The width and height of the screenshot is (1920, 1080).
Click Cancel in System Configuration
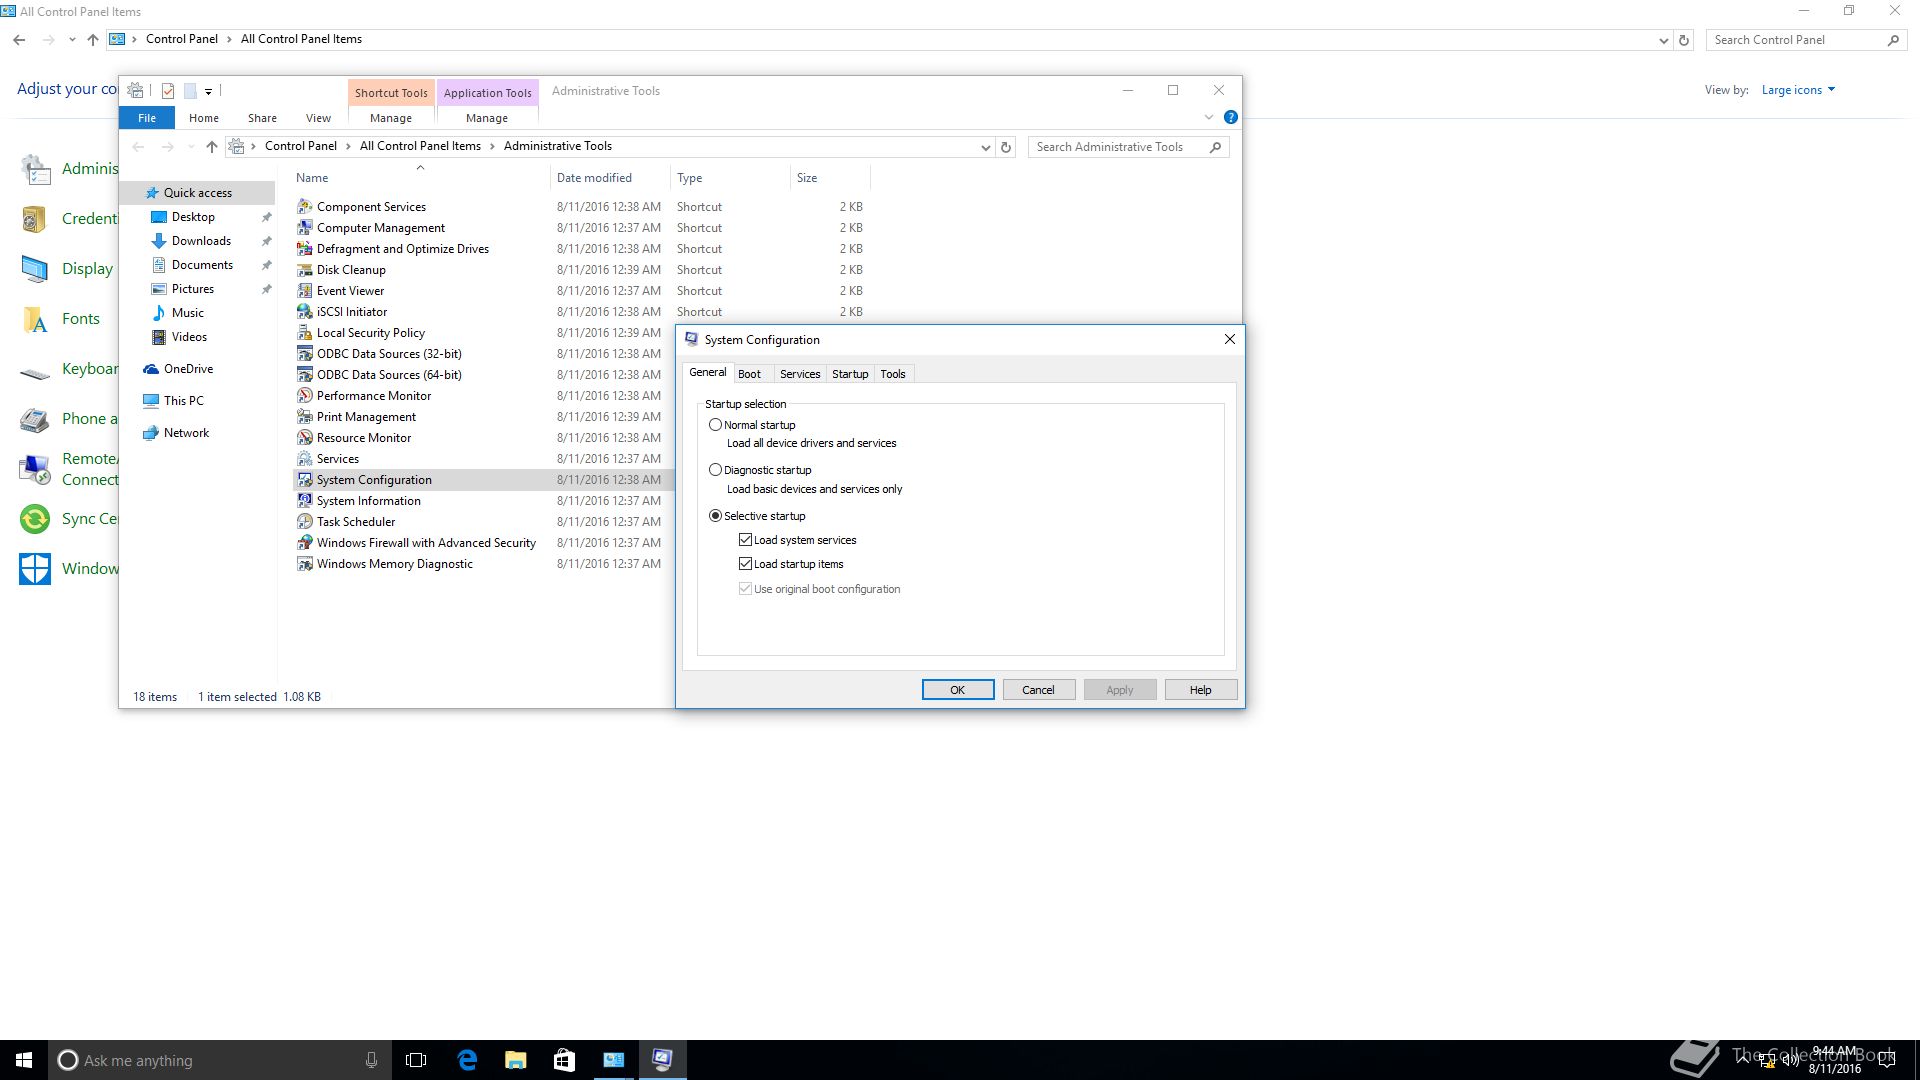click(x=1038, y=690)
